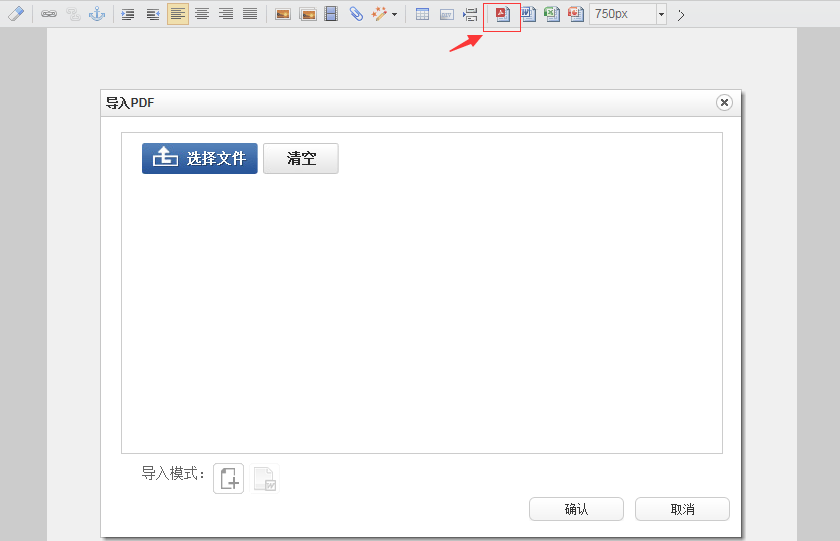This screenshot has height=541, width=840.
Task: Toggle left text alignment
Action: tap(178, 14)
